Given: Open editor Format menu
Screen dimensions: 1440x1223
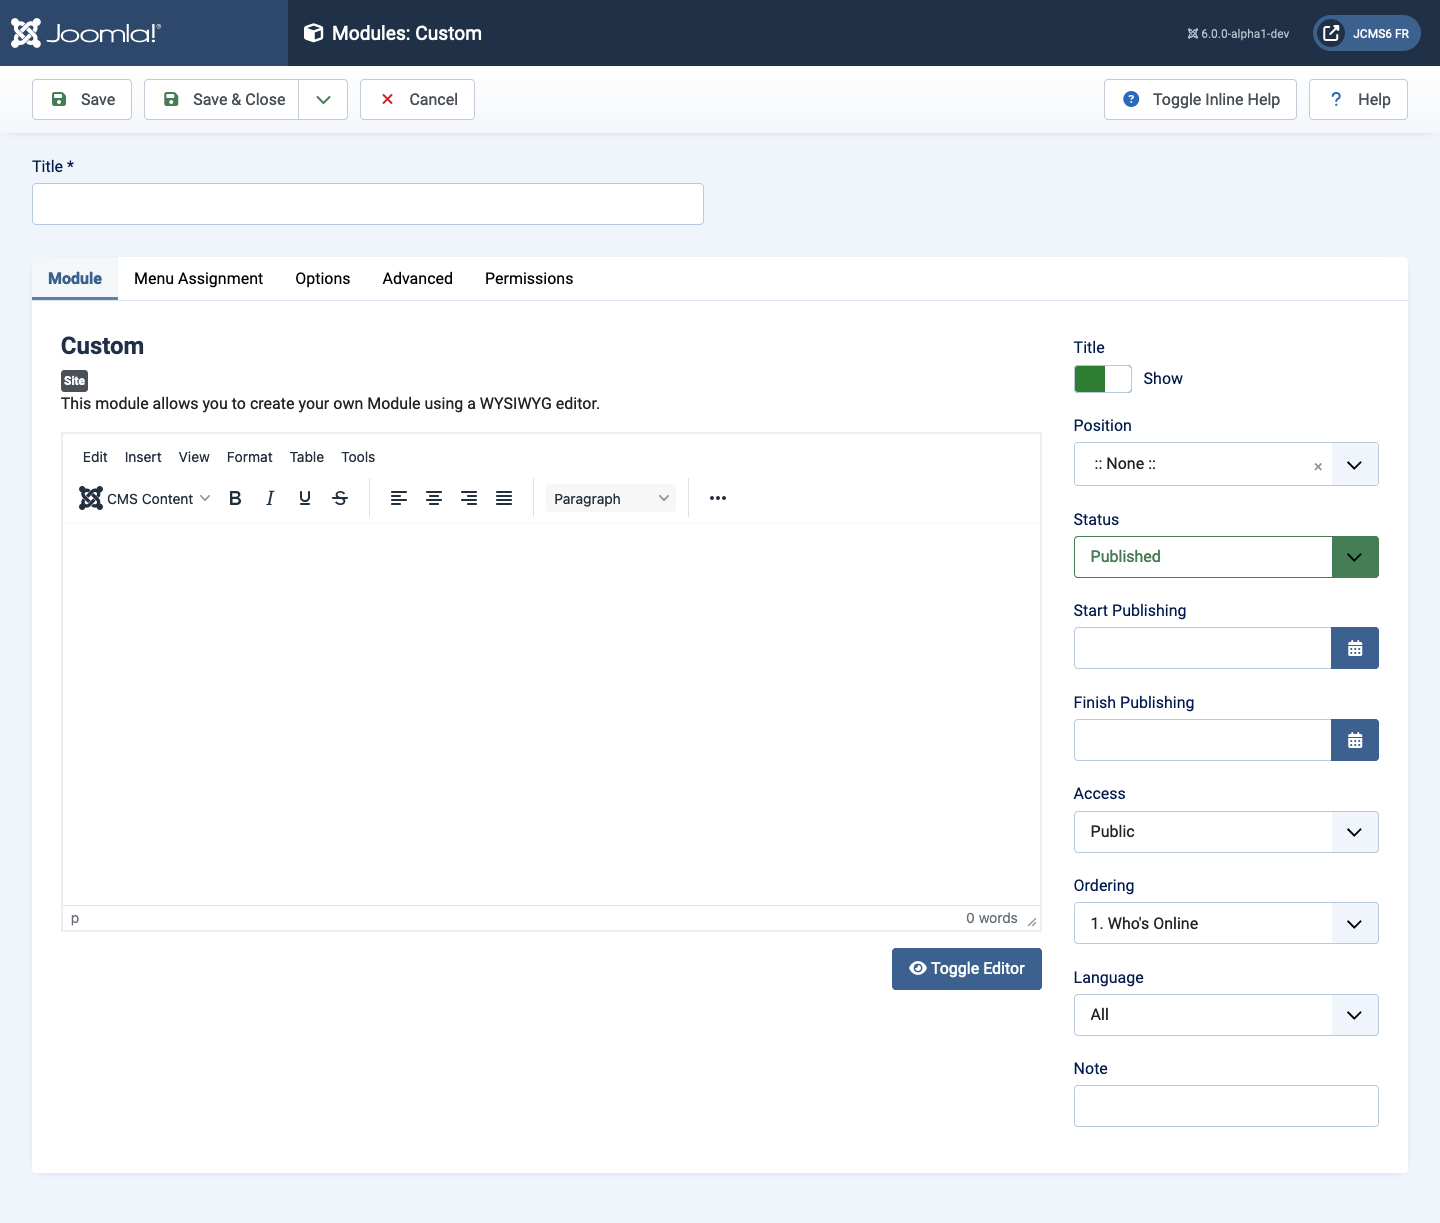Looking at the screenshot, I should [x=250, y=457].
